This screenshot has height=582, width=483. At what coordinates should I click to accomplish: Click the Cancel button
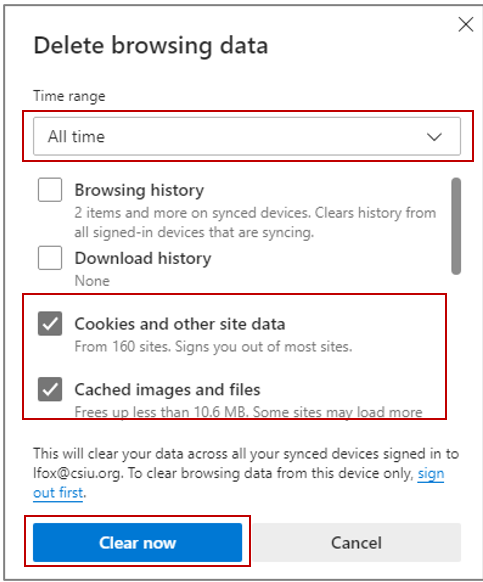[x=356, y=542]
